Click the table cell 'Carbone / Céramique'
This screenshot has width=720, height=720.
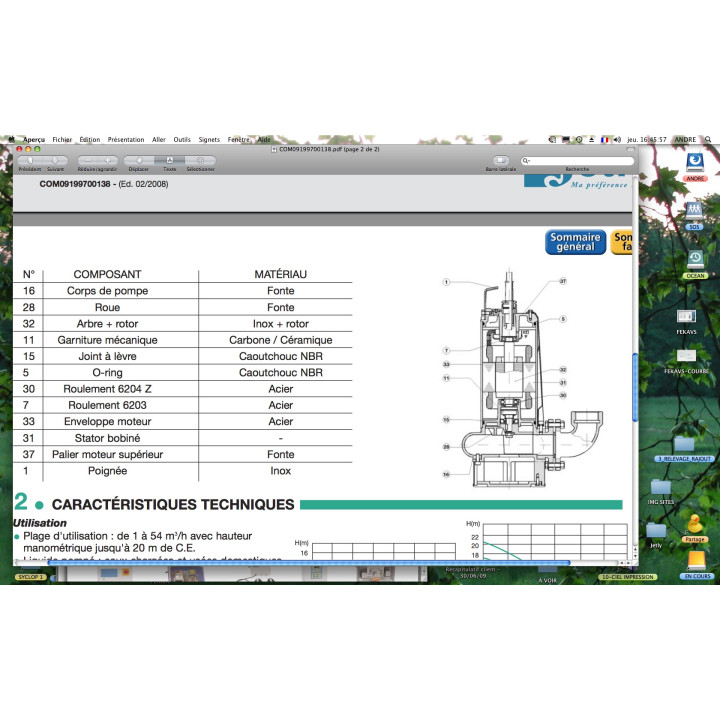click(x=281, y=340)
